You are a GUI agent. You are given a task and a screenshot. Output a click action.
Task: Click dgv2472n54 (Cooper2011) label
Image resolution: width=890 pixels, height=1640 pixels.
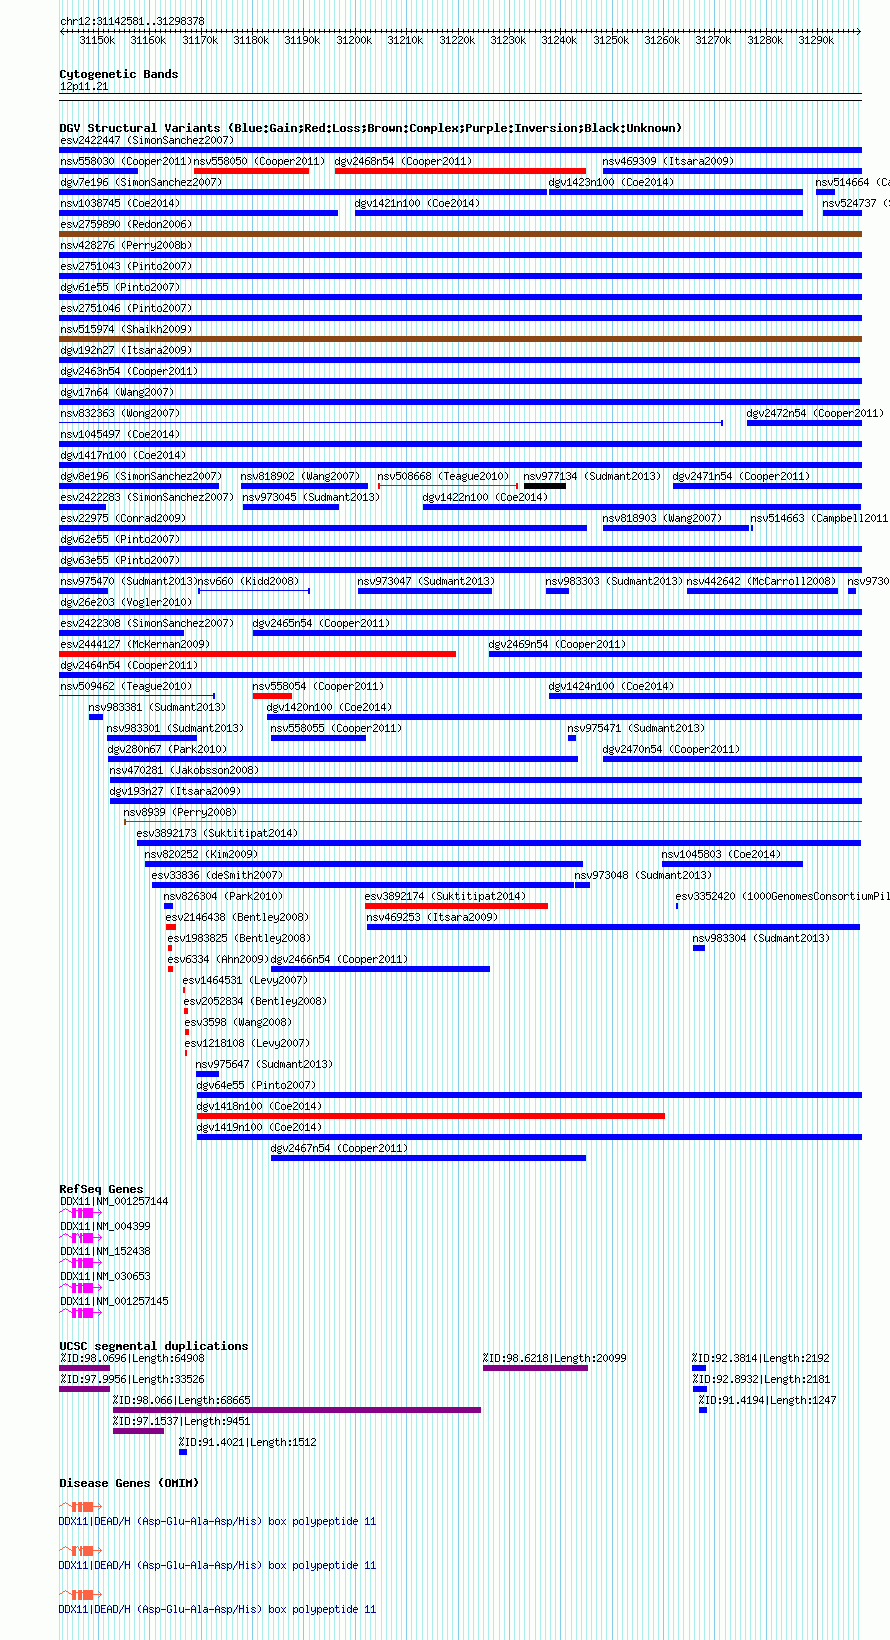pos(815,413)
